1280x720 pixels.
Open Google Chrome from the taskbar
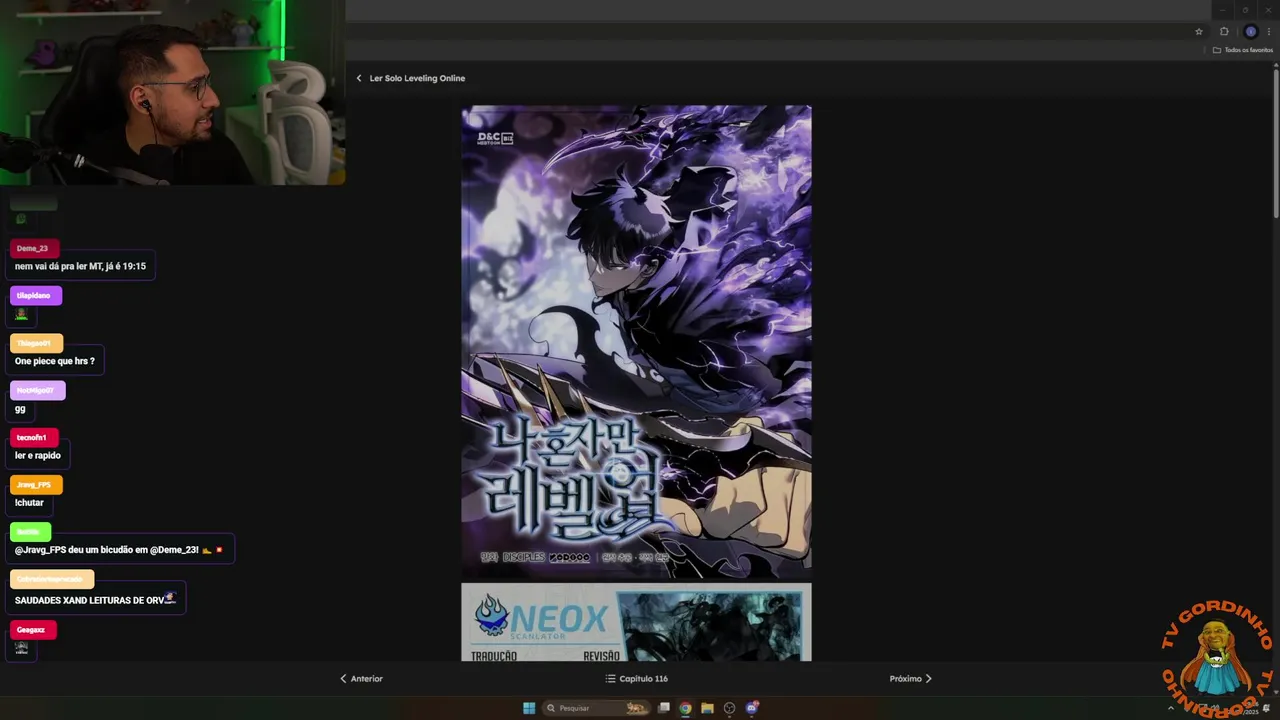click(x=685, y=708)
